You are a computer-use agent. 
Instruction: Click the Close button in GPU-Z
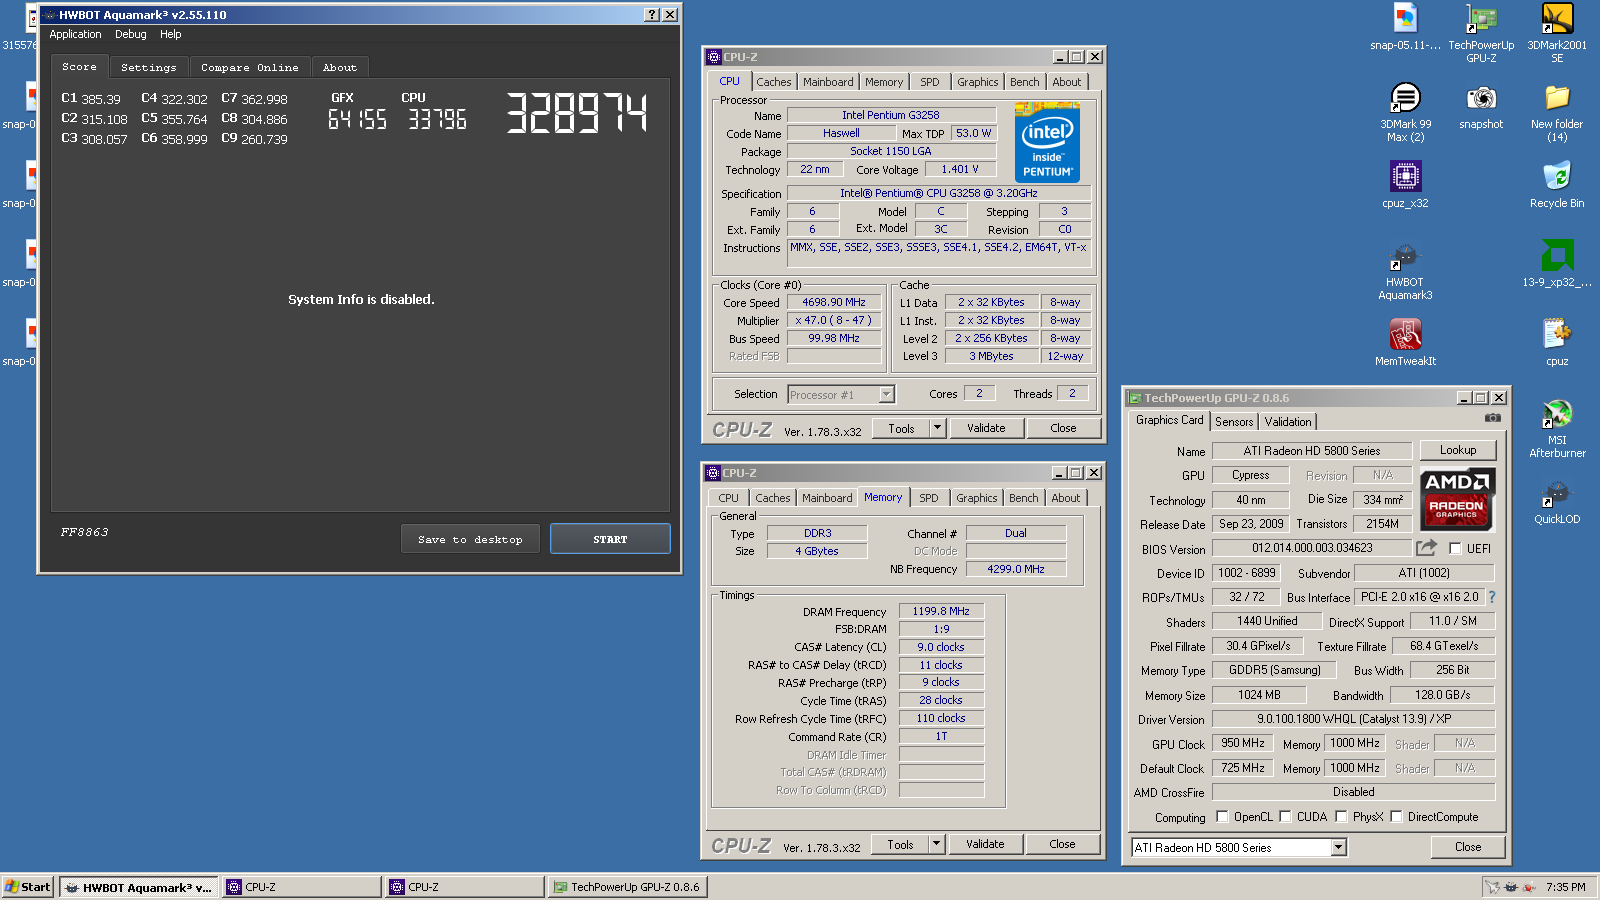1468,847
